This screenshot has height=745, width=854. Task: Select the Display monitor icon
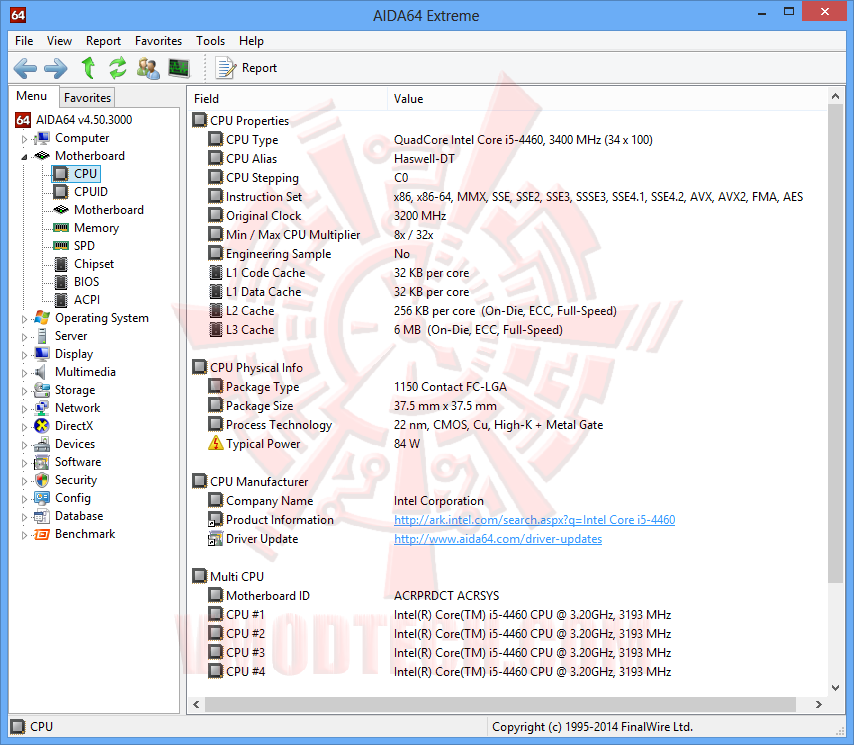point(42,353)
